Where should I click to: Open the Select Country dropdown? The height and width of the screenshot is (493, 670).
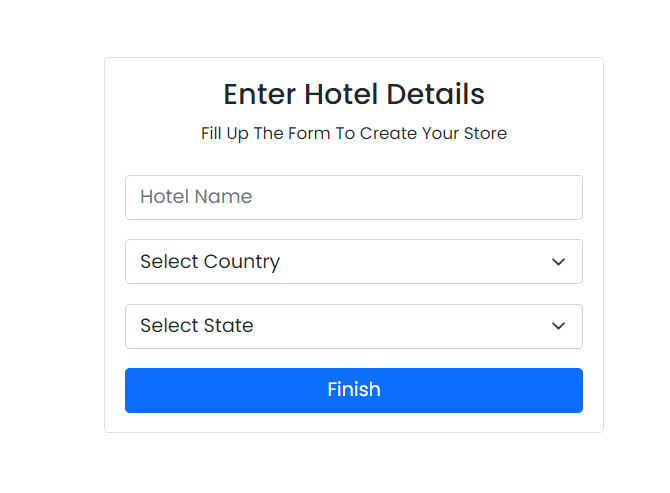tap(353, 262)
